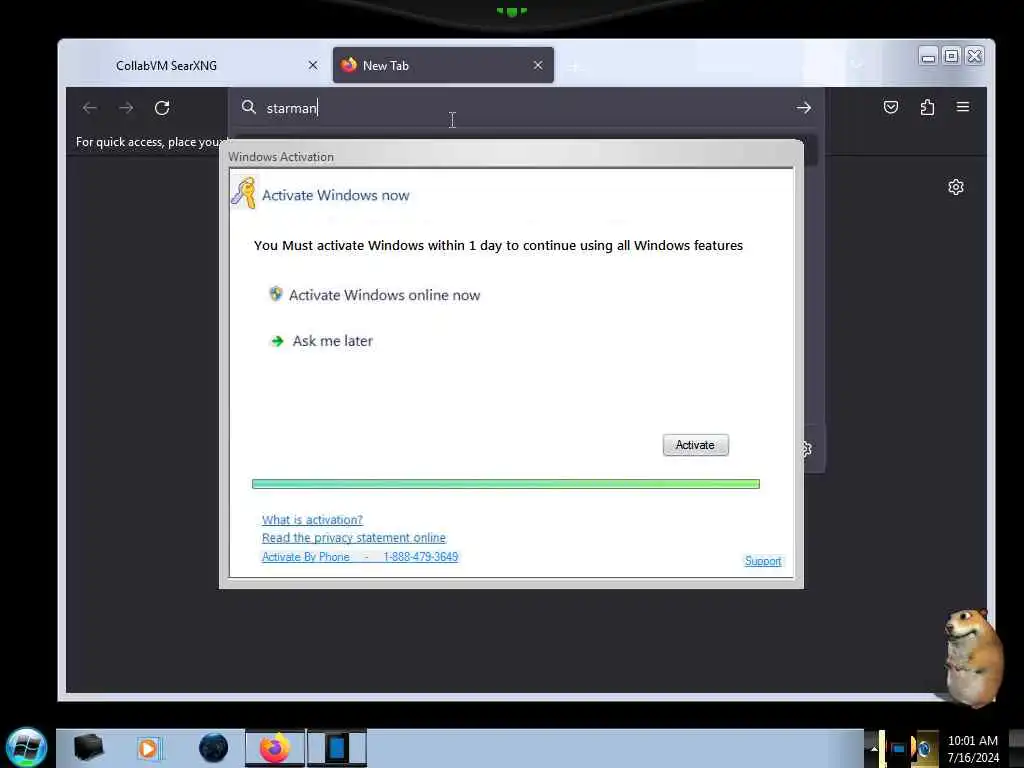Open the dark globe browser taskbar icon

coord(214,748)
